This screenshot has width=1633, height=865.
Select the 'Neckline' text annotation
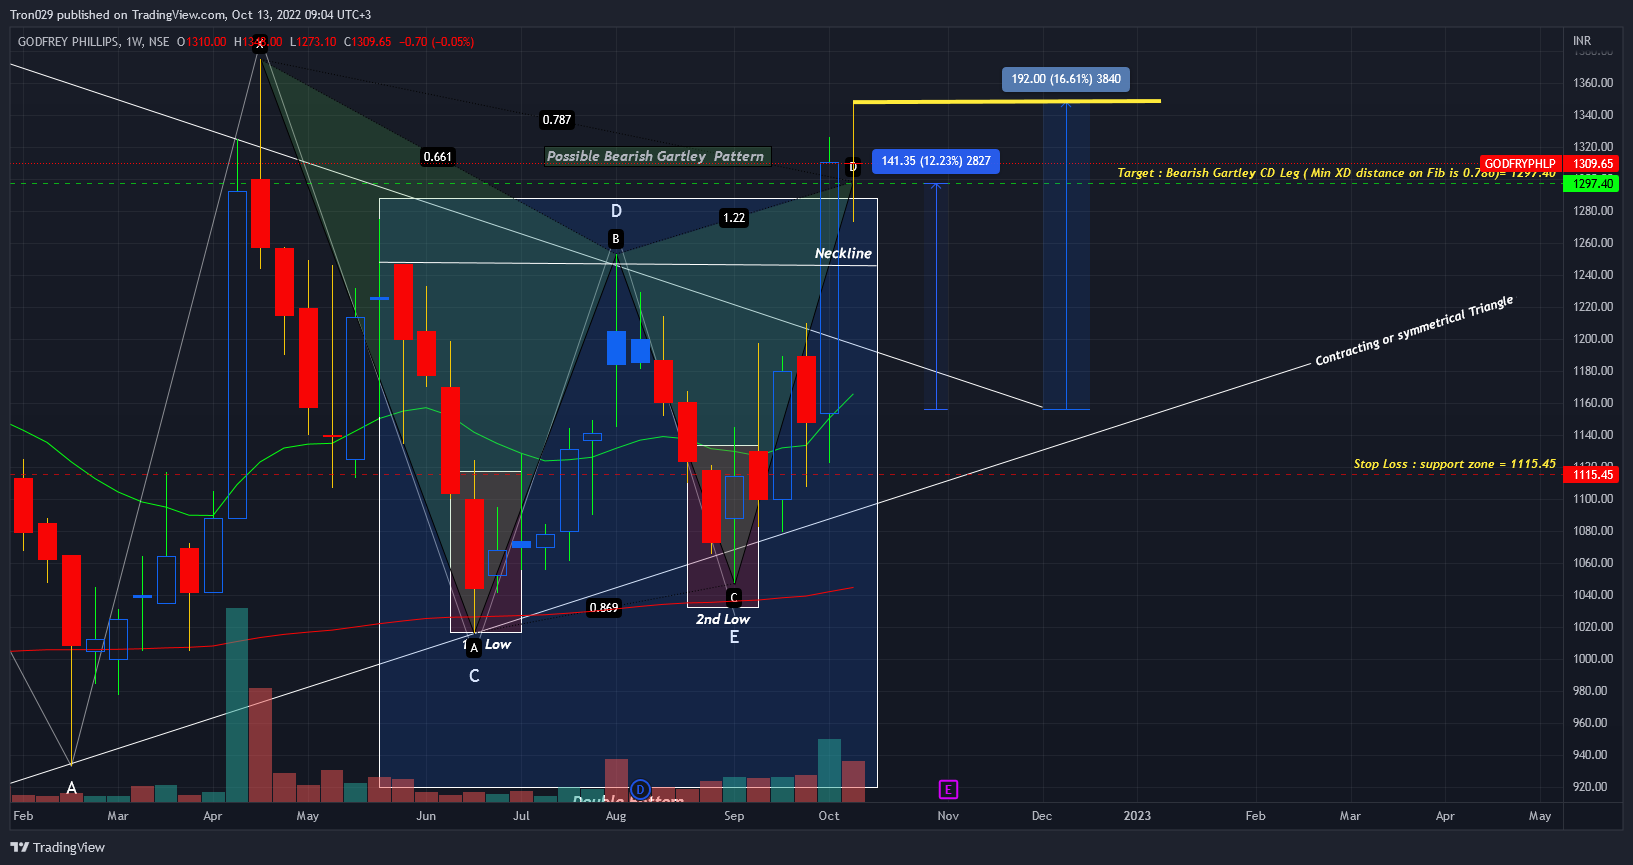point(843,254)
